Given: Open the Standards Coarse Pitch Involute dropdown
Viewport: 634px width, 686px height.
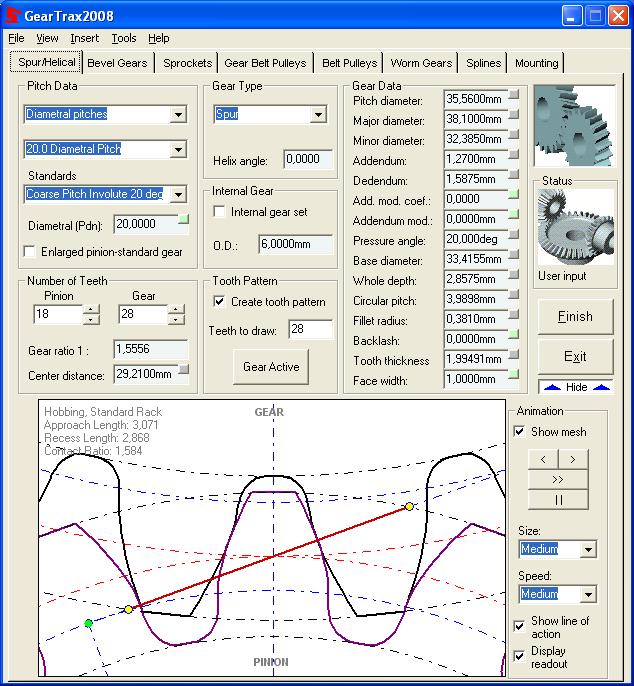Looking at the screenshot, I should (x=178, y=194).
